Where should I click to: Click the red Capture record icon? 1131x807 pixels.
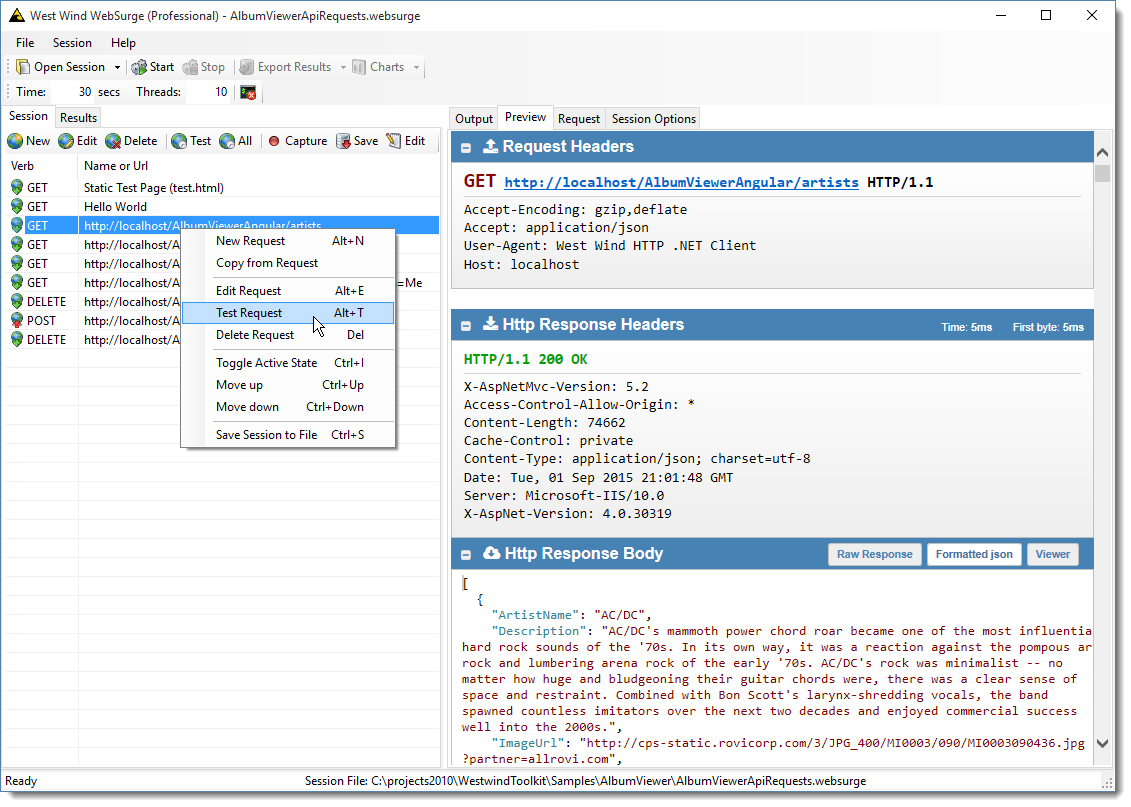tap(274, 141)
